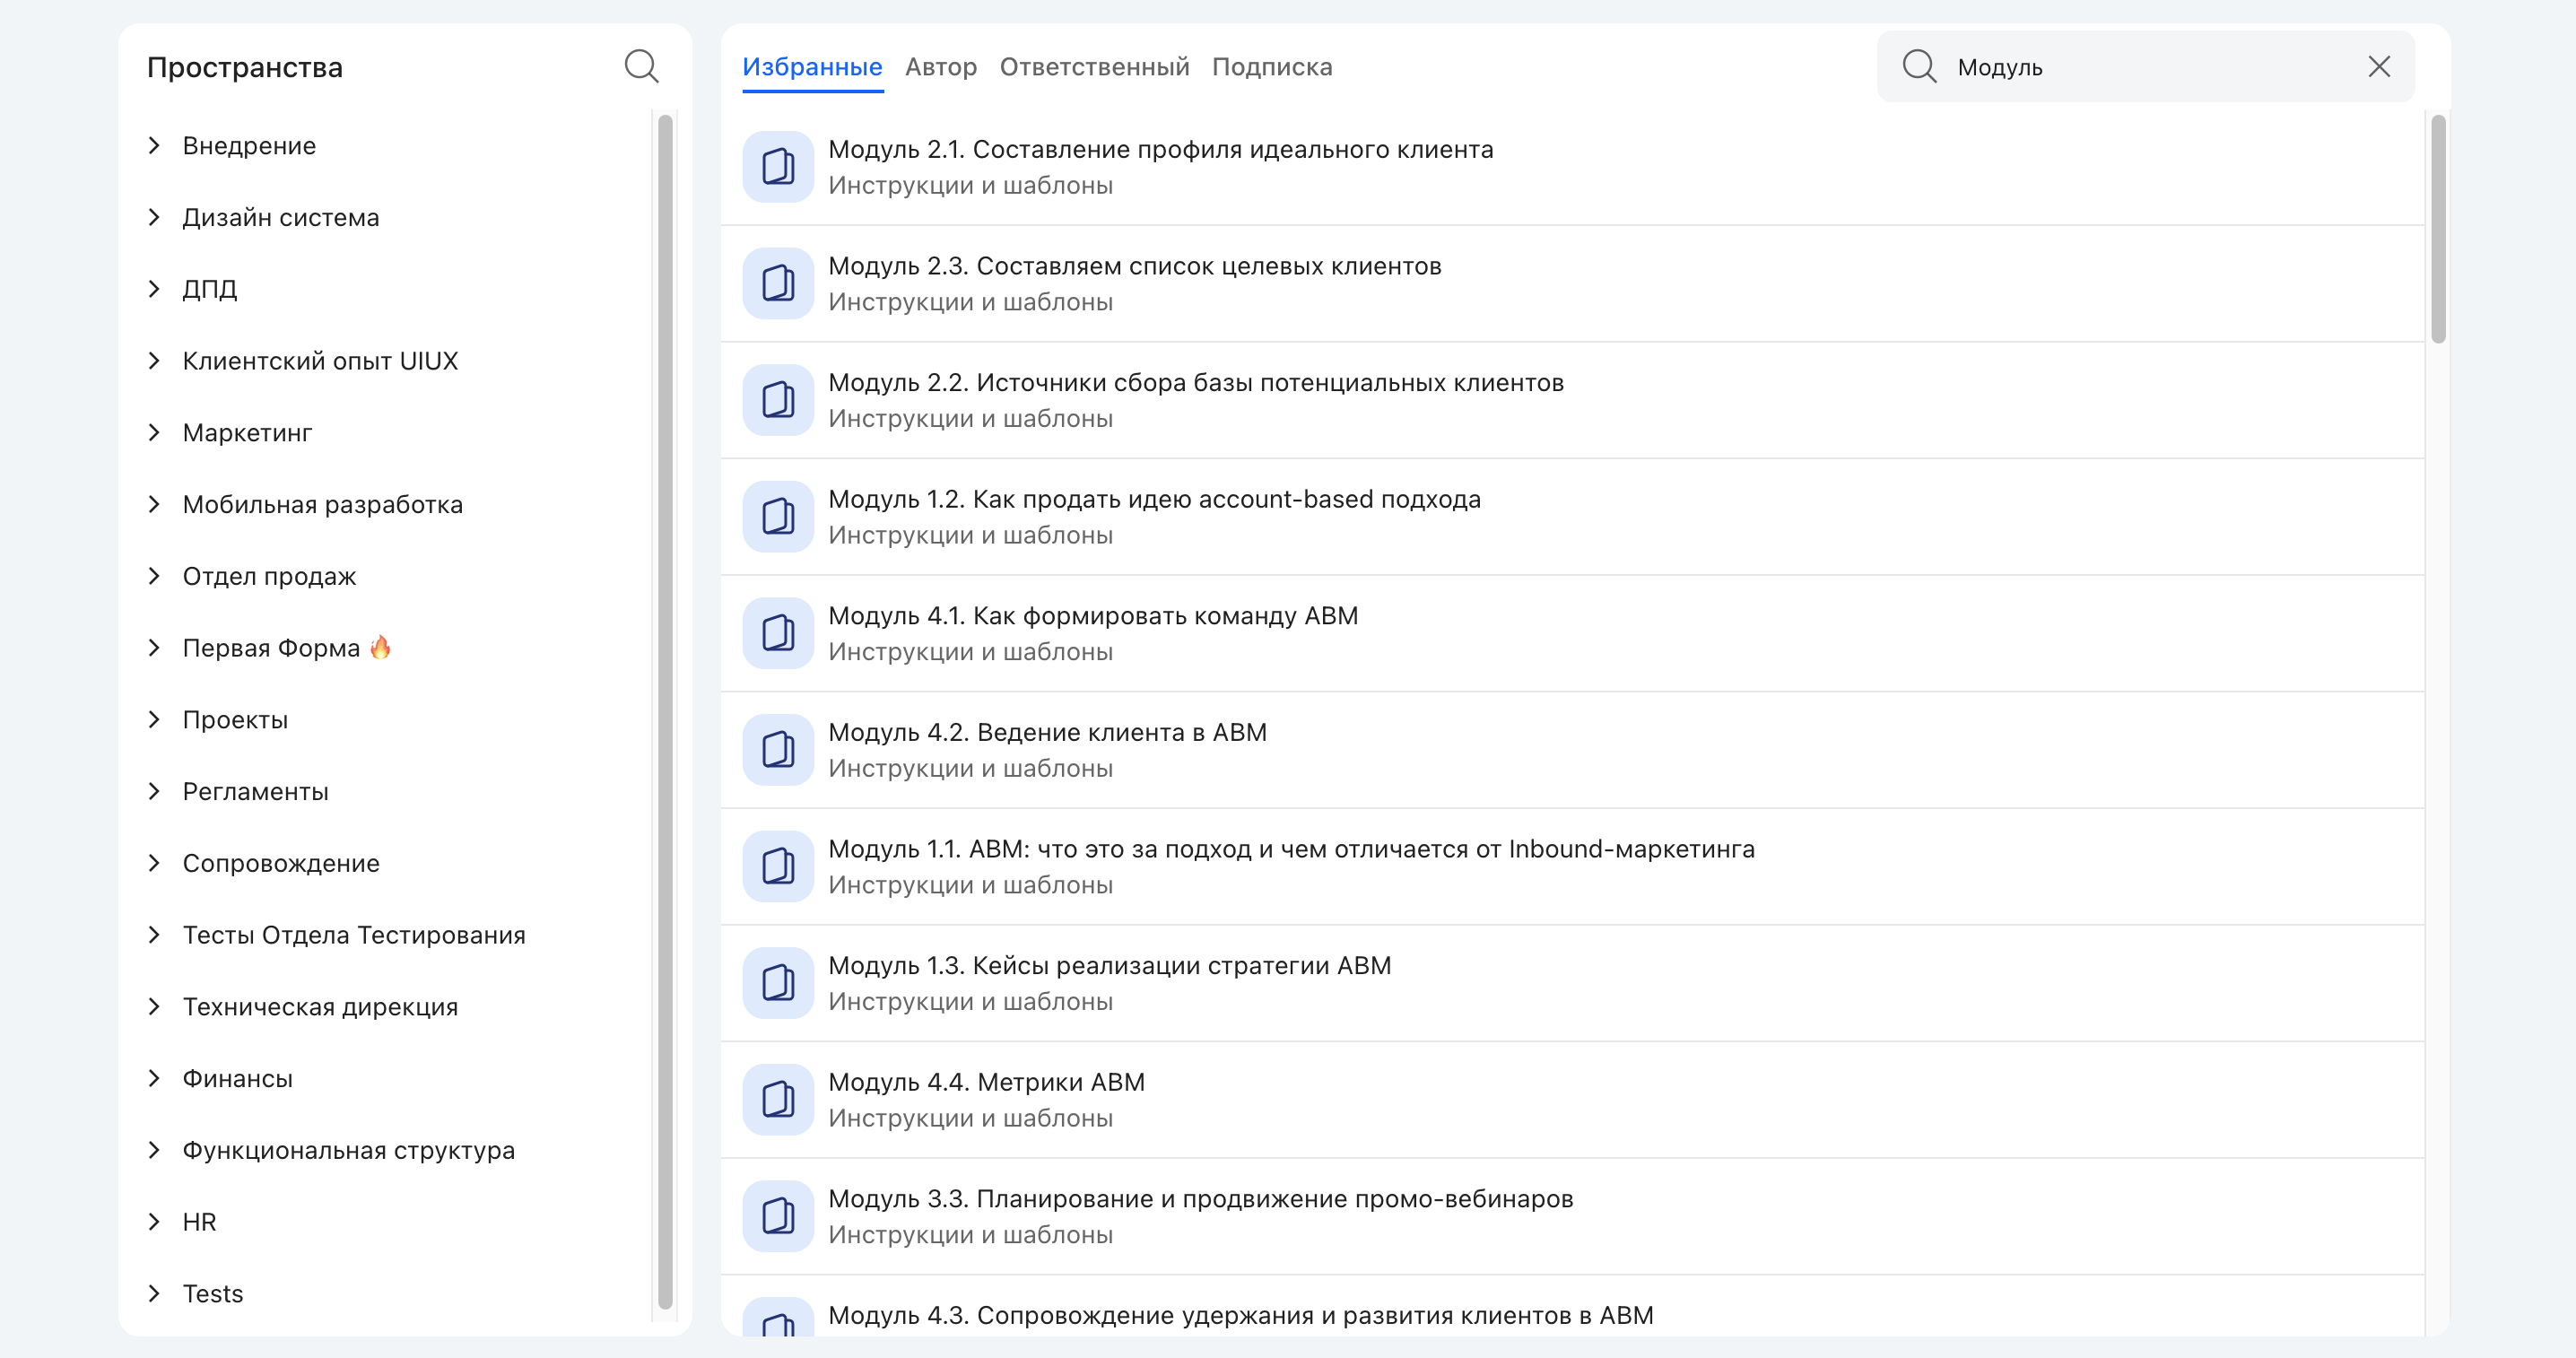This screenshot has height=1358, width=2576.
Task: Expand the Дизайн система space
Action: (x=154, y=217)
